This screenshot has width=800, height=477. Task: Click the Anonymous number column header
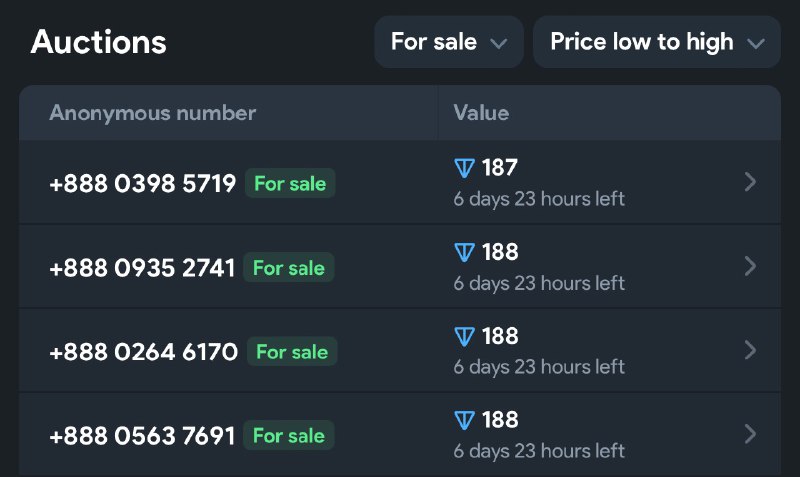click(x=153, y=113)
